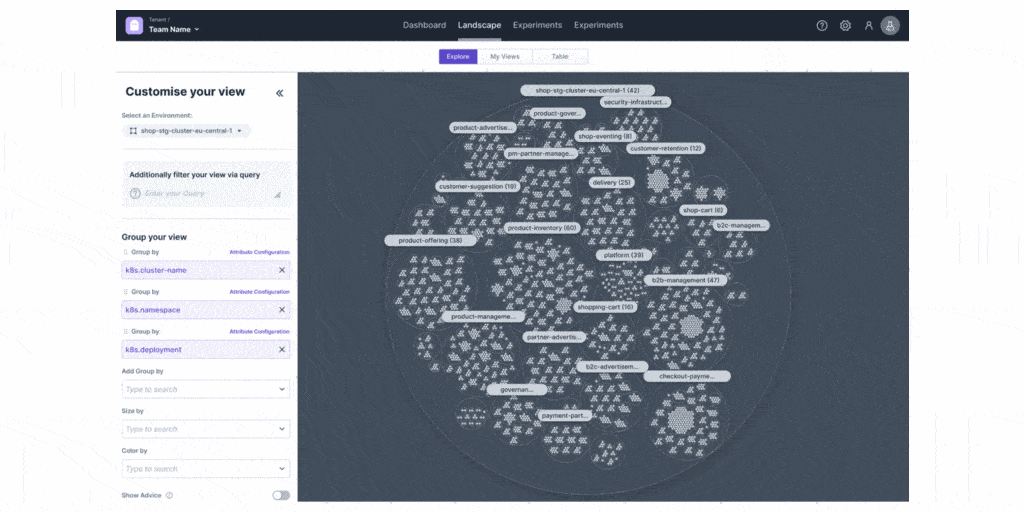Open the Team Name tenant dropdown
The image size is (1024, 512).
(x=174, y=30)
